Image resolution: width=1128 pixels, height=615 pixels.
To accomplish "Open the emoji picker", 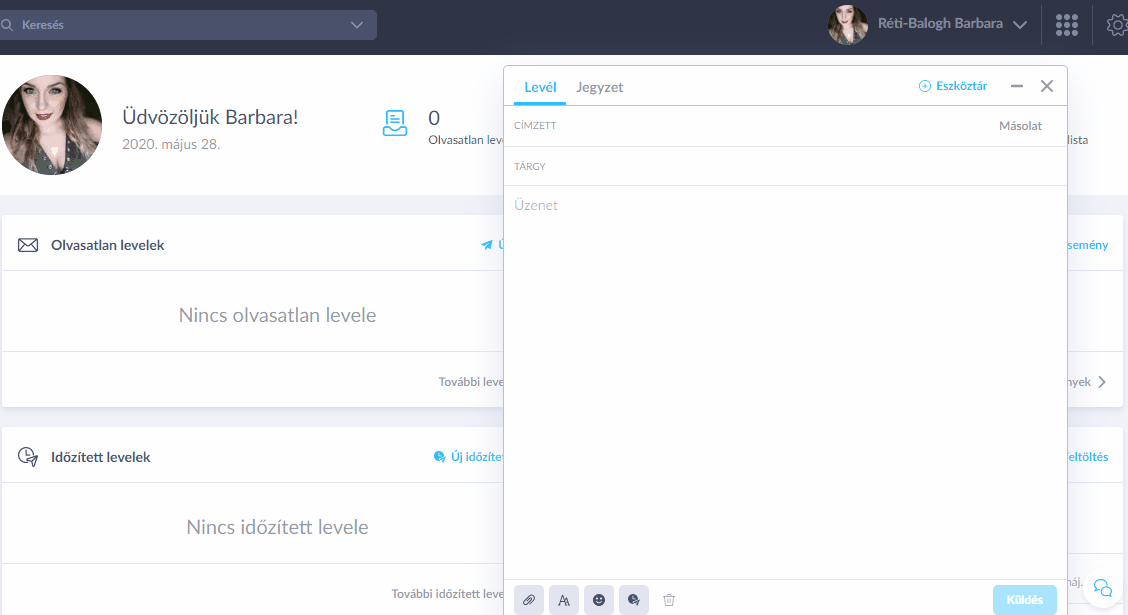I will coord(599,600).
